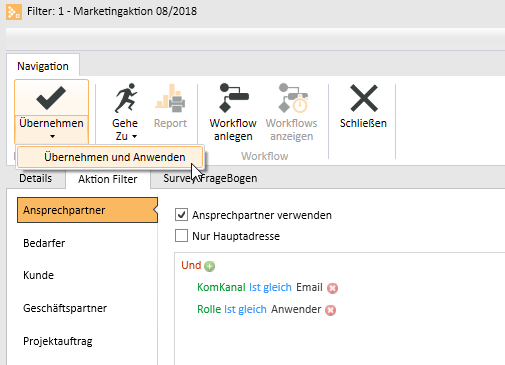
Task: Click the Und logical operator link
Action: point(191,265)
